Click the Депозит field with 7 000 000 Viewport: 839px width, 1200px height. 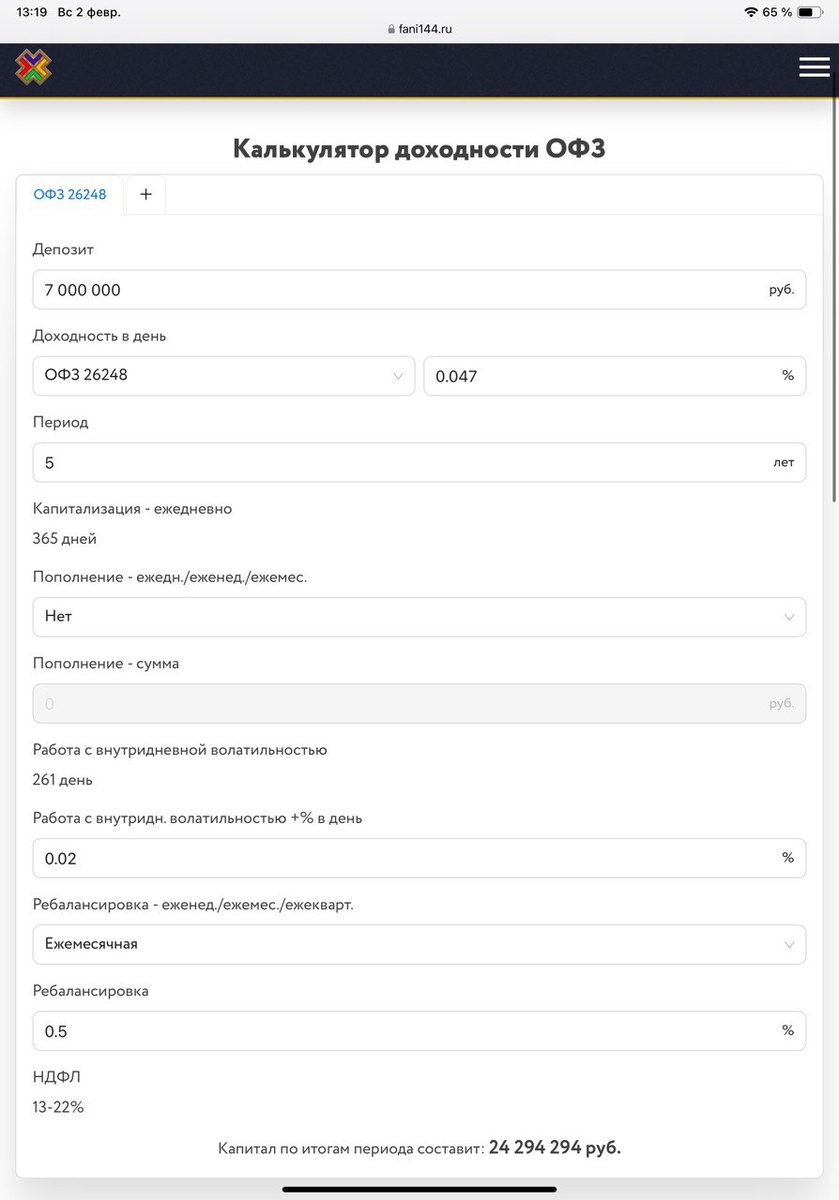[400, 290]
